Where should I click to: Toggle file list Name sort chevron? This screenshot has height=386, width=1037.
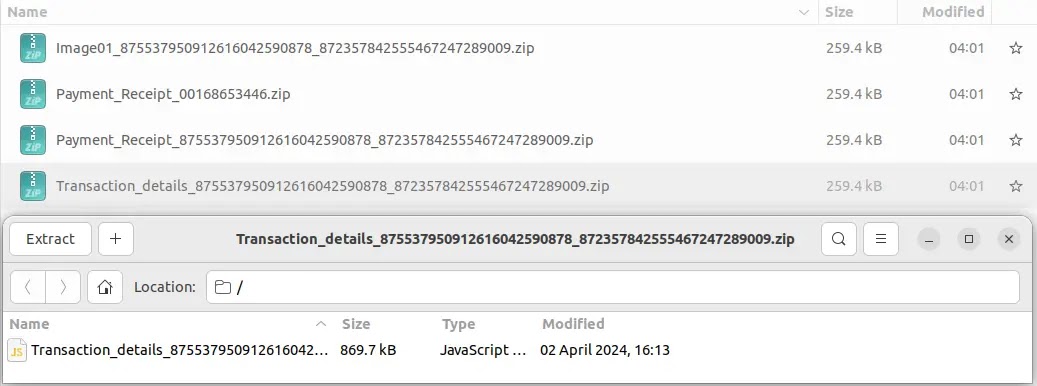click(804, 12)
